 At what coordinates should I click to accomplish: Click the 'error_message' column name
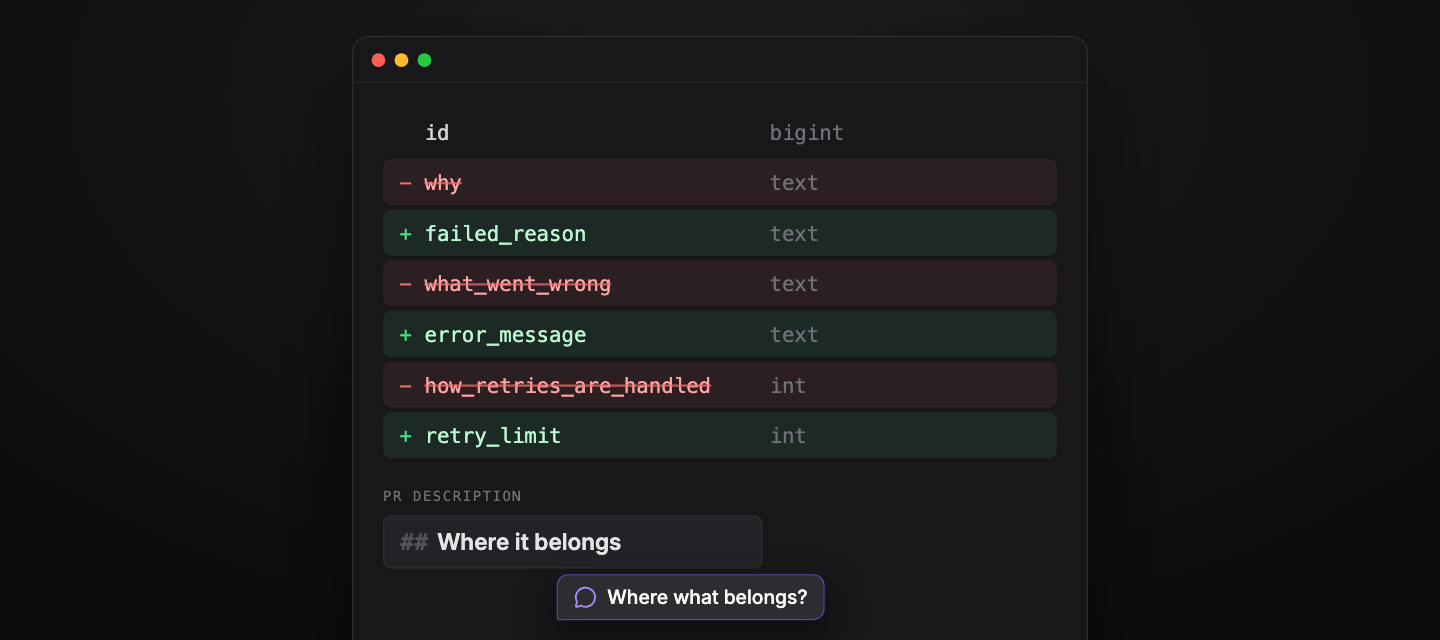(505, 335)
